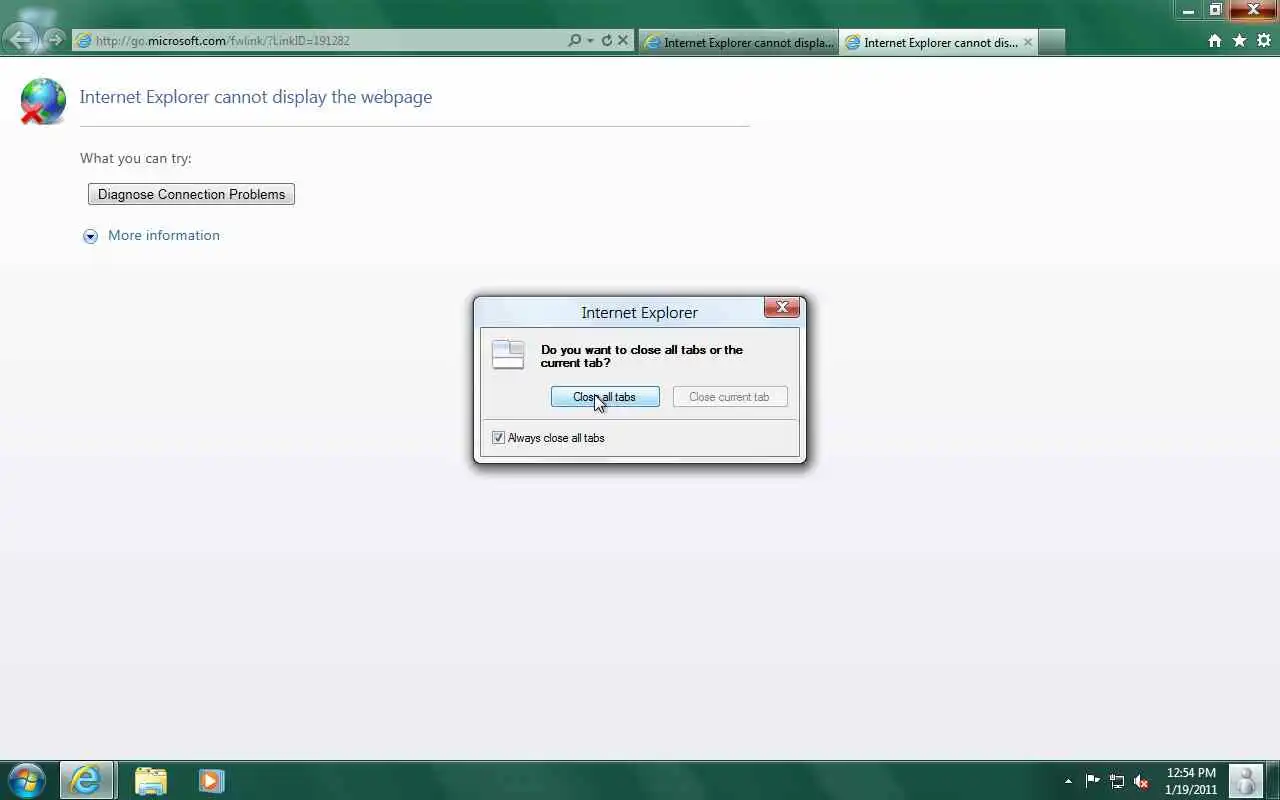Click "Internet Explorer cannot display the webpage" heading

tap(256, 97)
